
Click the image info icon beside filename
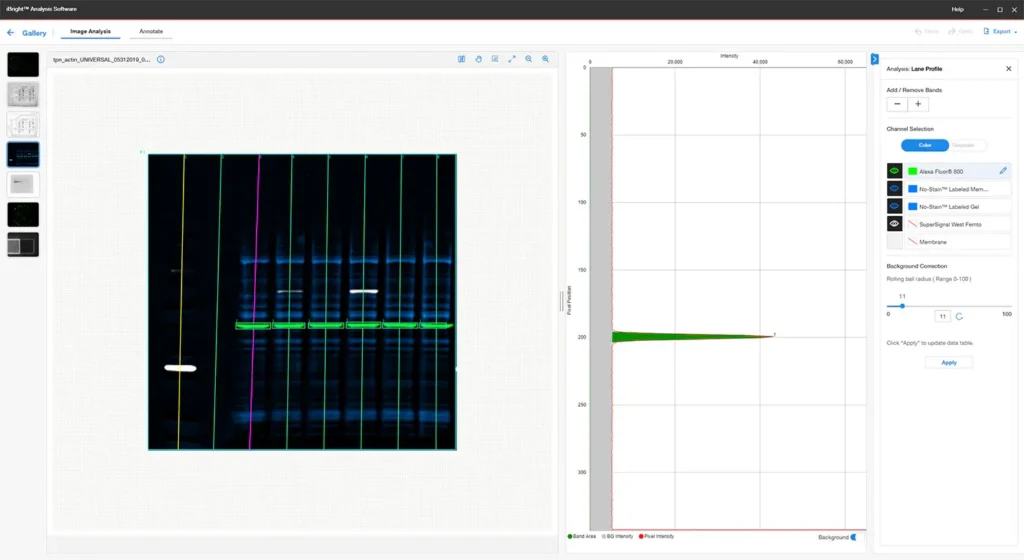(161, 59)
